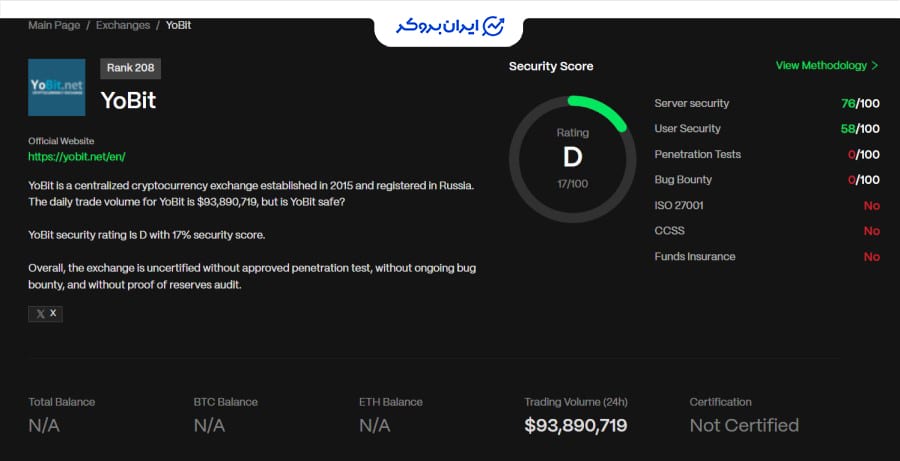Click the Trading Volume (24h) label
This screenshot has width=900, height=461.
tap(576, 402)
